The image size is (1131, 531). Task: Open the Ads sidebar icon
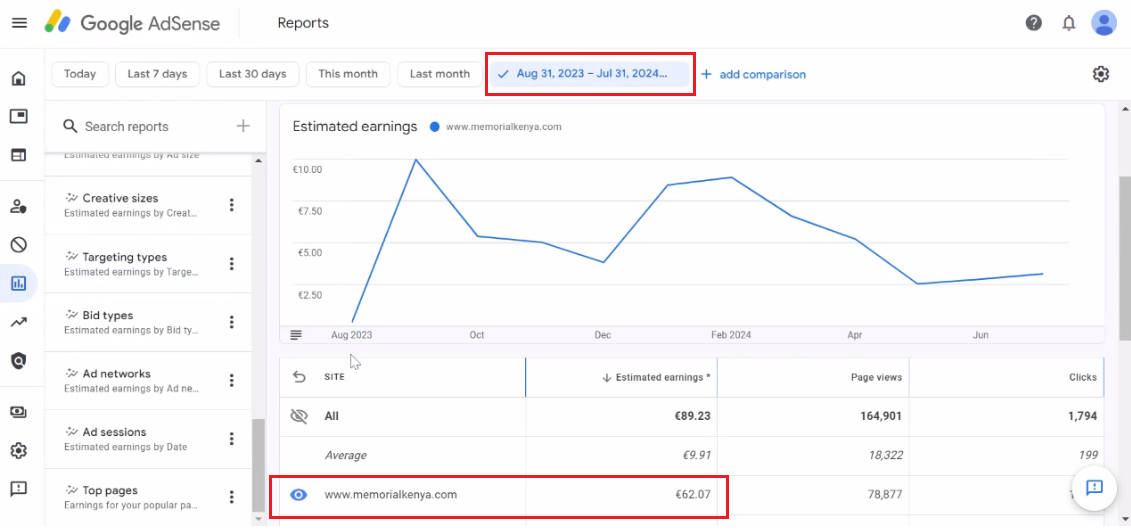tap(19, 116)
